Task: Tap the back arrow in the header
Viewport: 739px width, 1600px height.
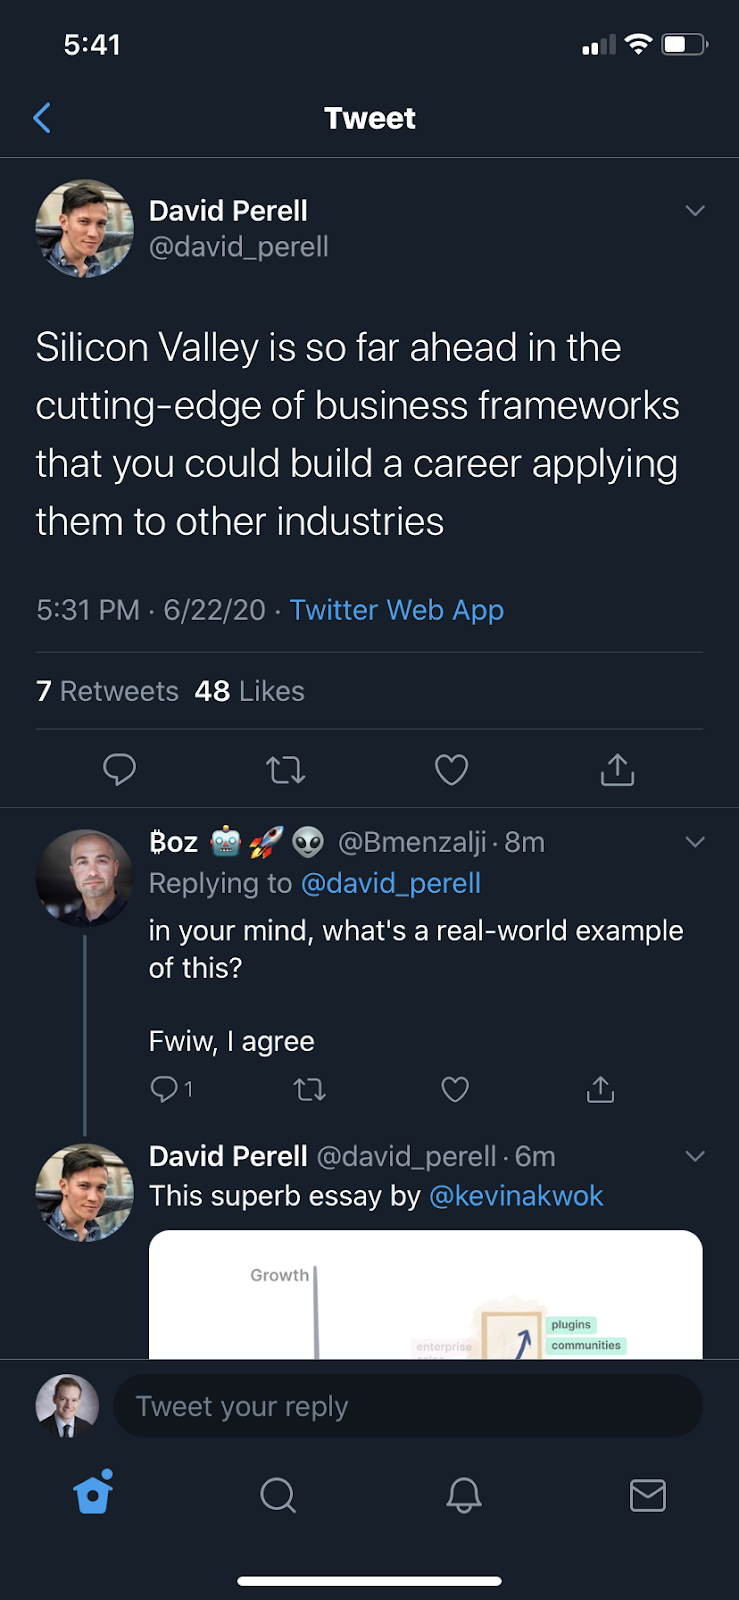Action: pyautogui.click(x=42, y=118)
